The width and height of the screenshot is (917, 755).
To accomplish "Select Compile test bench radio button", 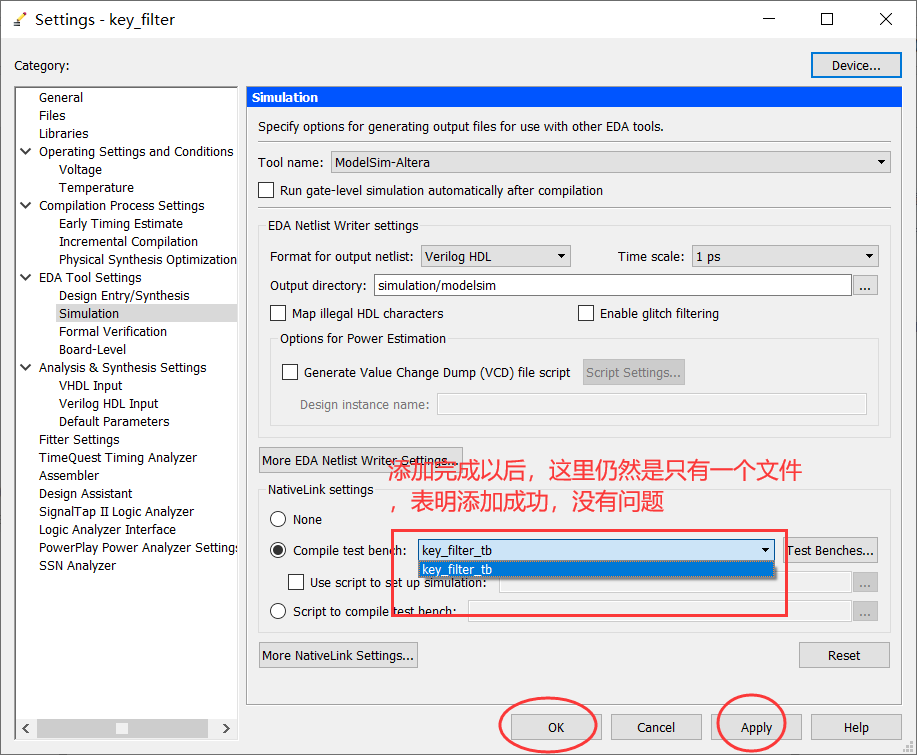I will point(278,550).
